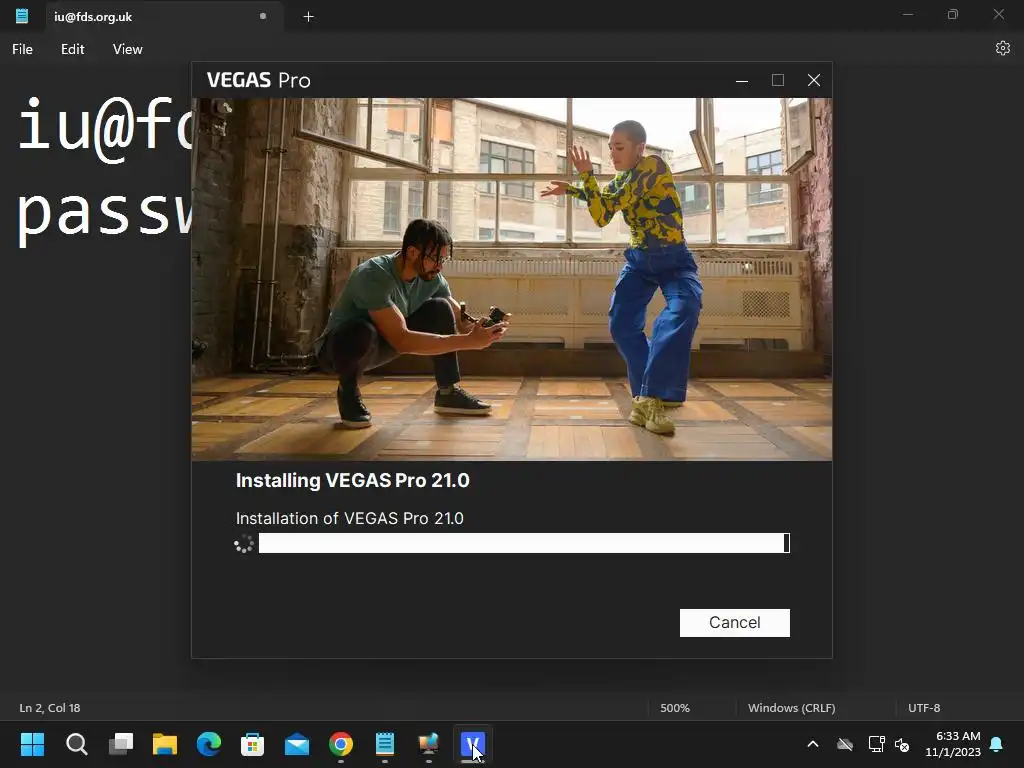Viewport: 1024px width, 768px height.
Task: Open the Windows Start menu
Action: point(33,744)
